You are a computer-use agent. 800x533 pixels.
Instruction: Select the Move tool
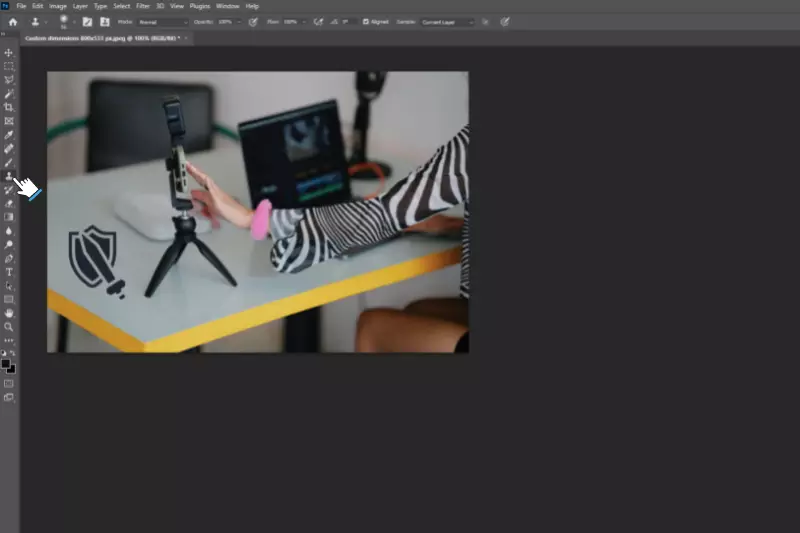click(x=9, y=53)
